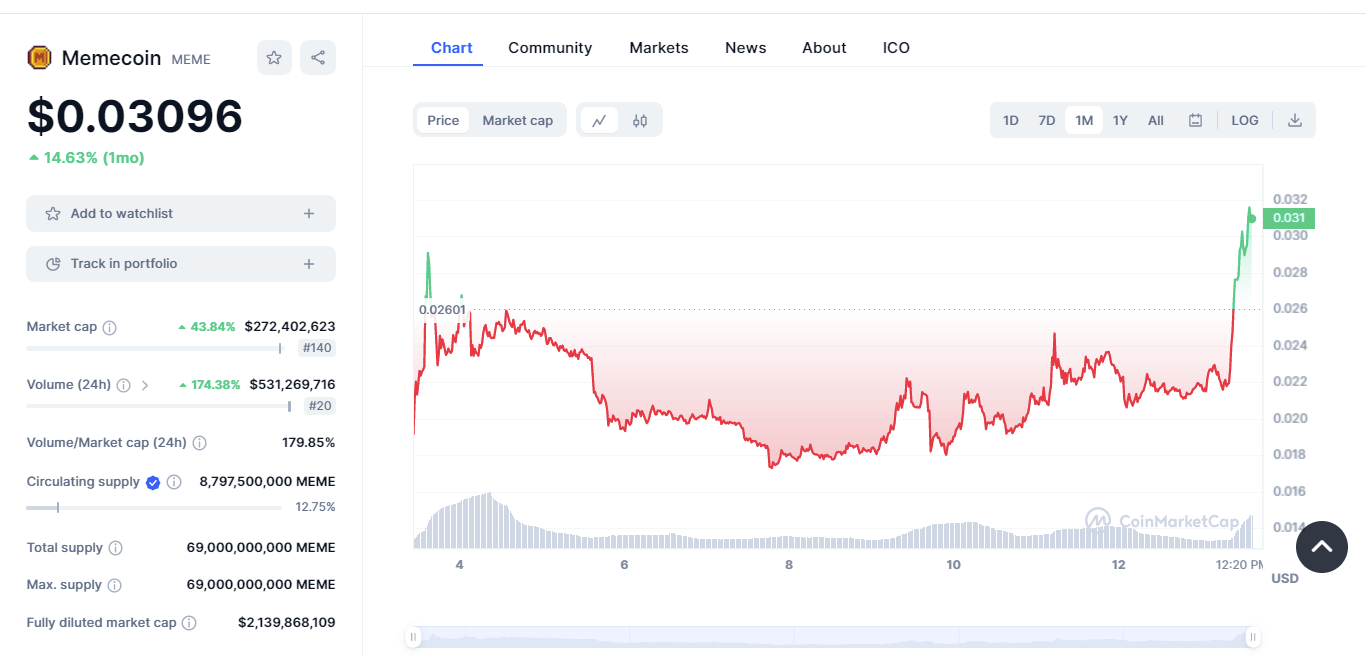Screen dimensions: 1366x657
Task: Open the About tab
Action: [824, 47]
